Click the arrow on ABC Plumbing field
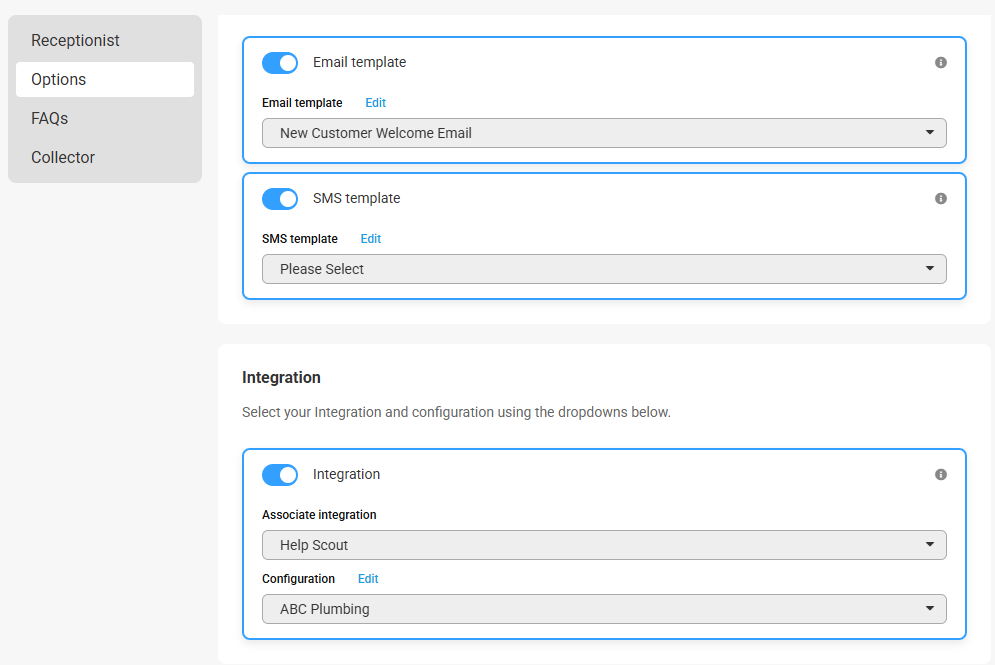Image resolution: width=995 pixels, height=665 pixels. (930, 609)
